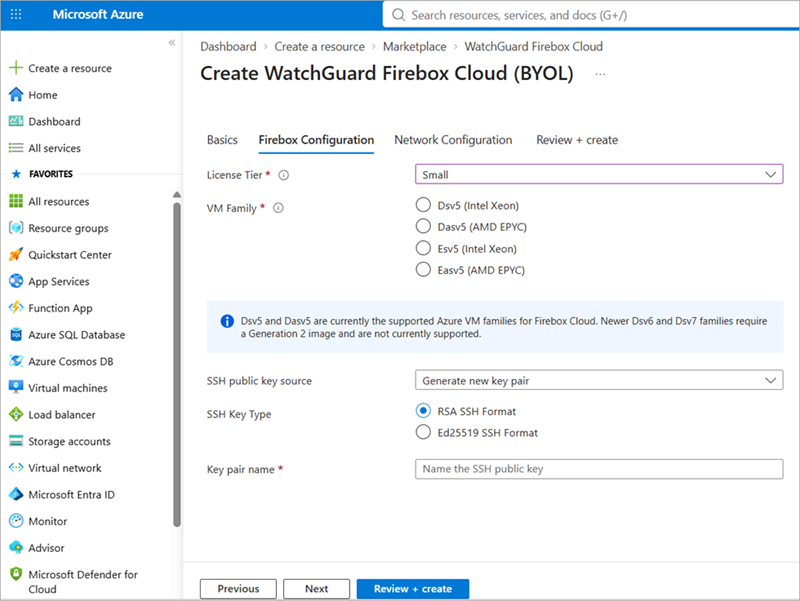Click the search magnifier icon
The width and height of the screenshot is (800, 601).
click(x=398, y=15)
